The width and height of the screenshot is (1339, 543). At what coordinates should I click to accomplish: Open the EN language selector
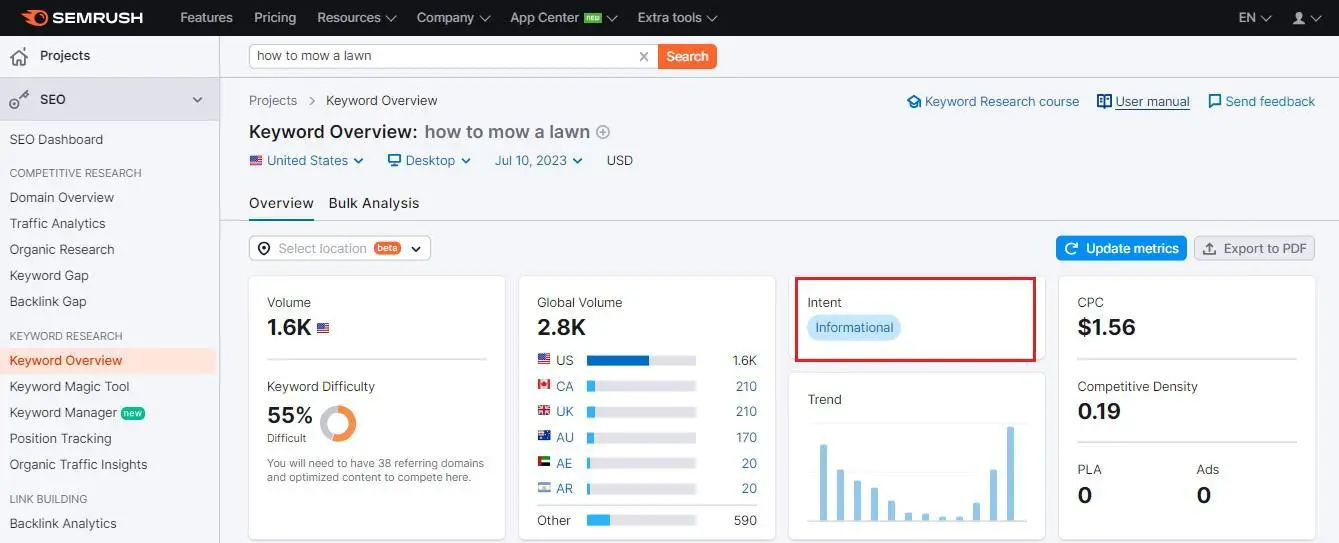tap(1254, 17)
